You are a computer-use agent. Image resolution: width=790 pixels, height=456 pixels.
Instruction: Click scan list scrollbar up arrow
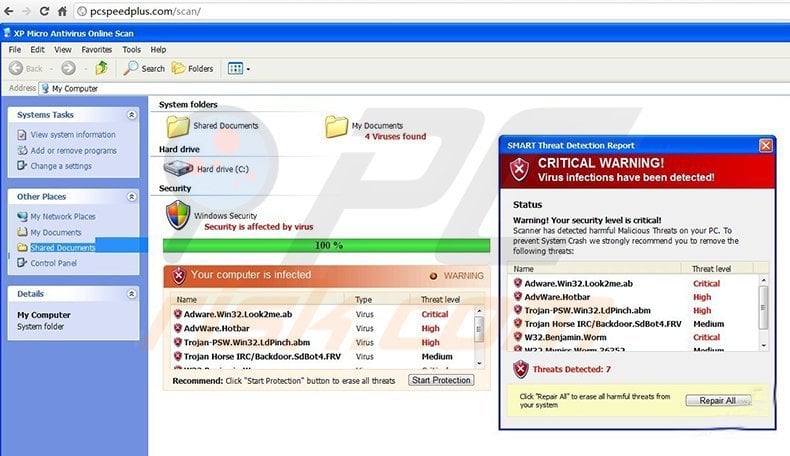coord(479,311)
